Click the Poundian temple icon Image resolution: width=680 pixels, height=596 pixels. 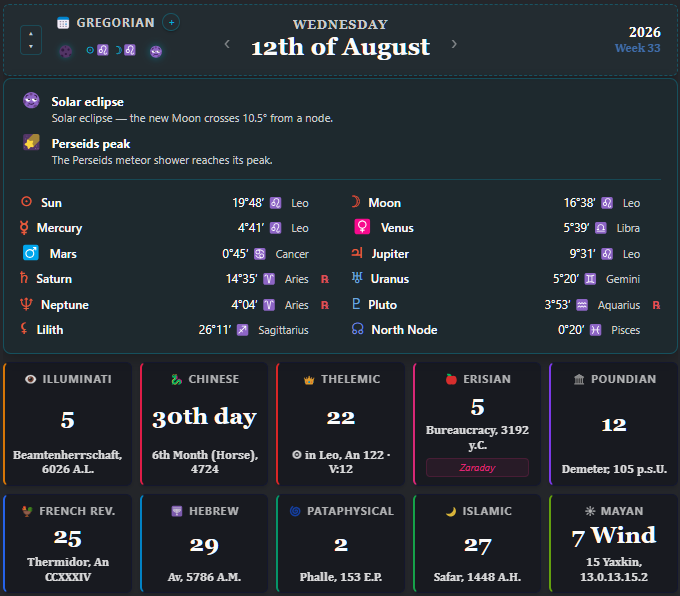(x=579, y=380)
